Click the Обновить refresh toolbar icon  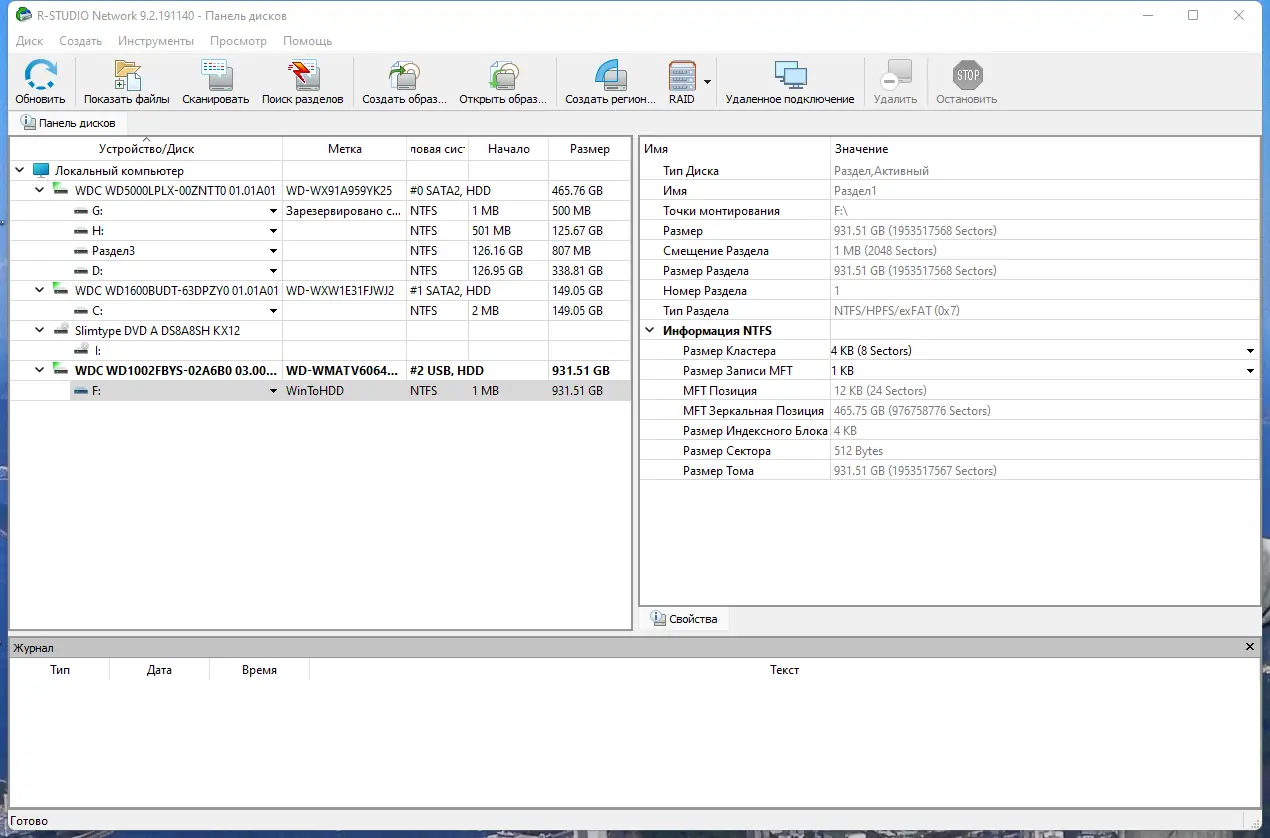pyautogui.click(x=40, y=76)
